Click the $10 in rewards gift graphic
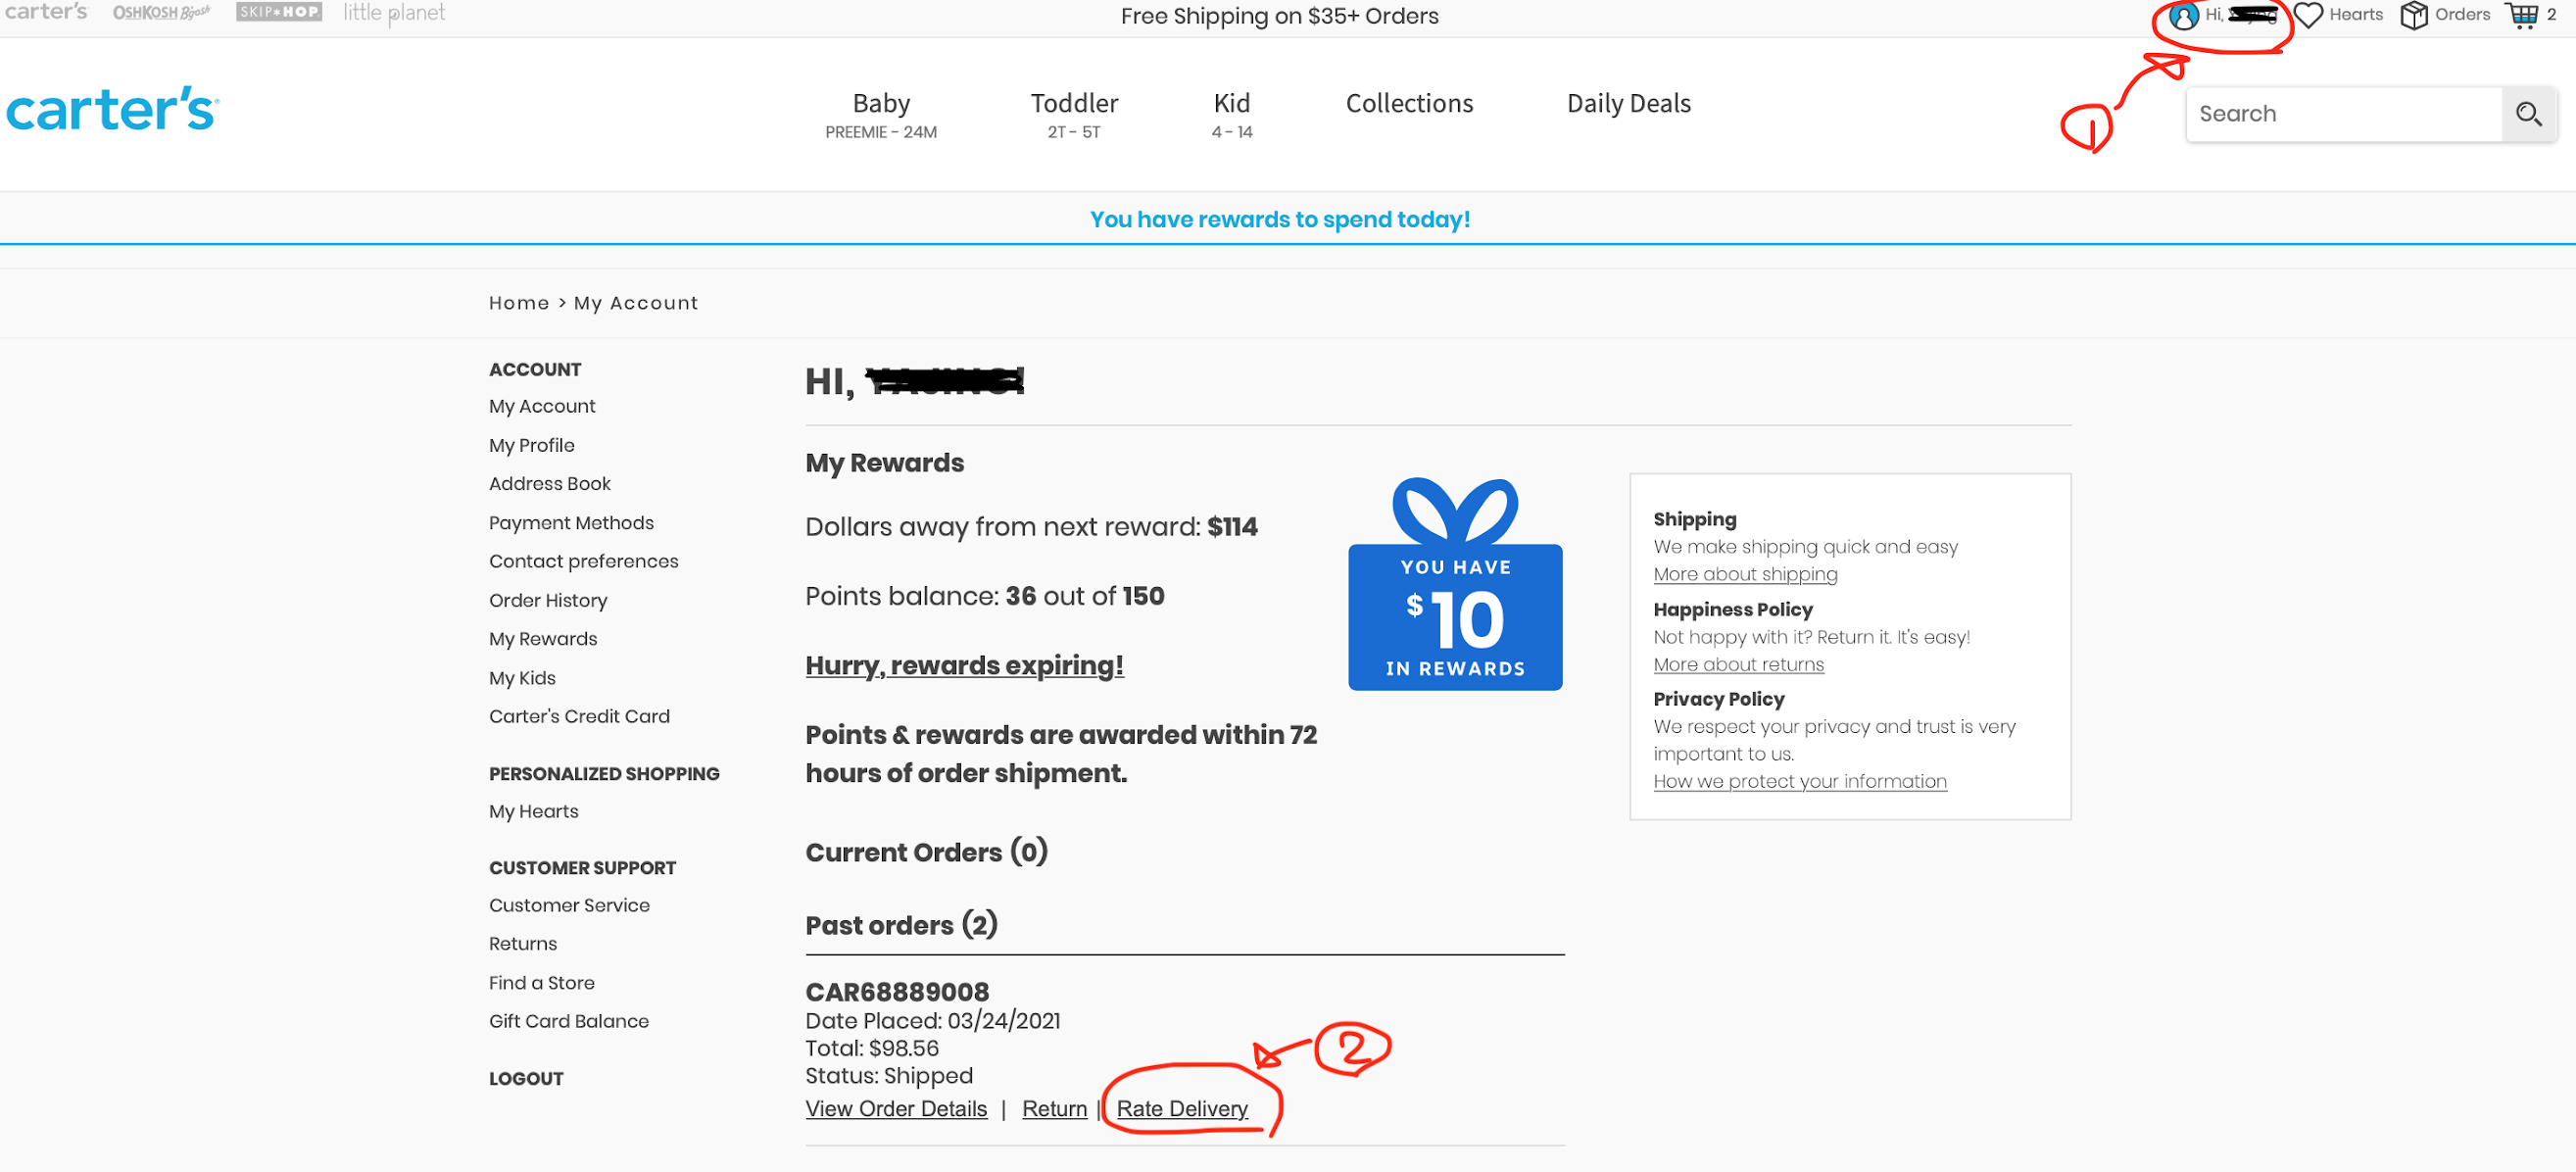 [x=1455, y=615]
